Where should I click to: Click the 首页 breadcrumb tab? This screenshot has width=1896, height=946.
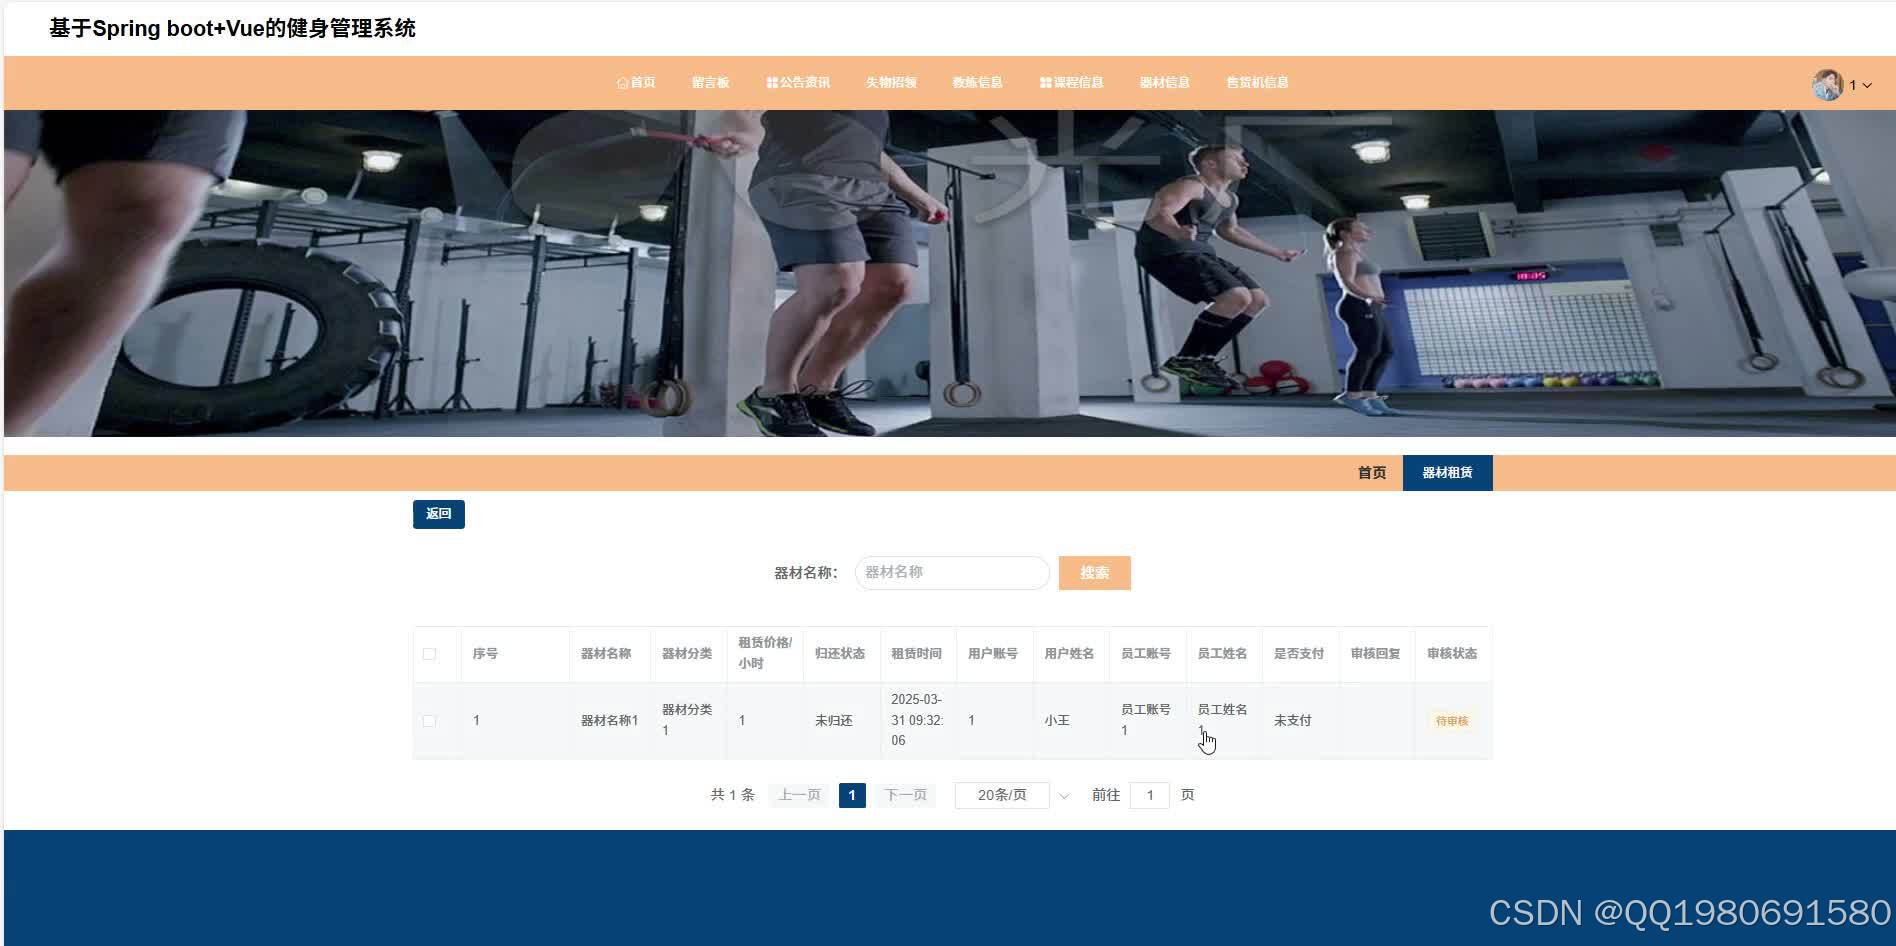[1371, 473]
